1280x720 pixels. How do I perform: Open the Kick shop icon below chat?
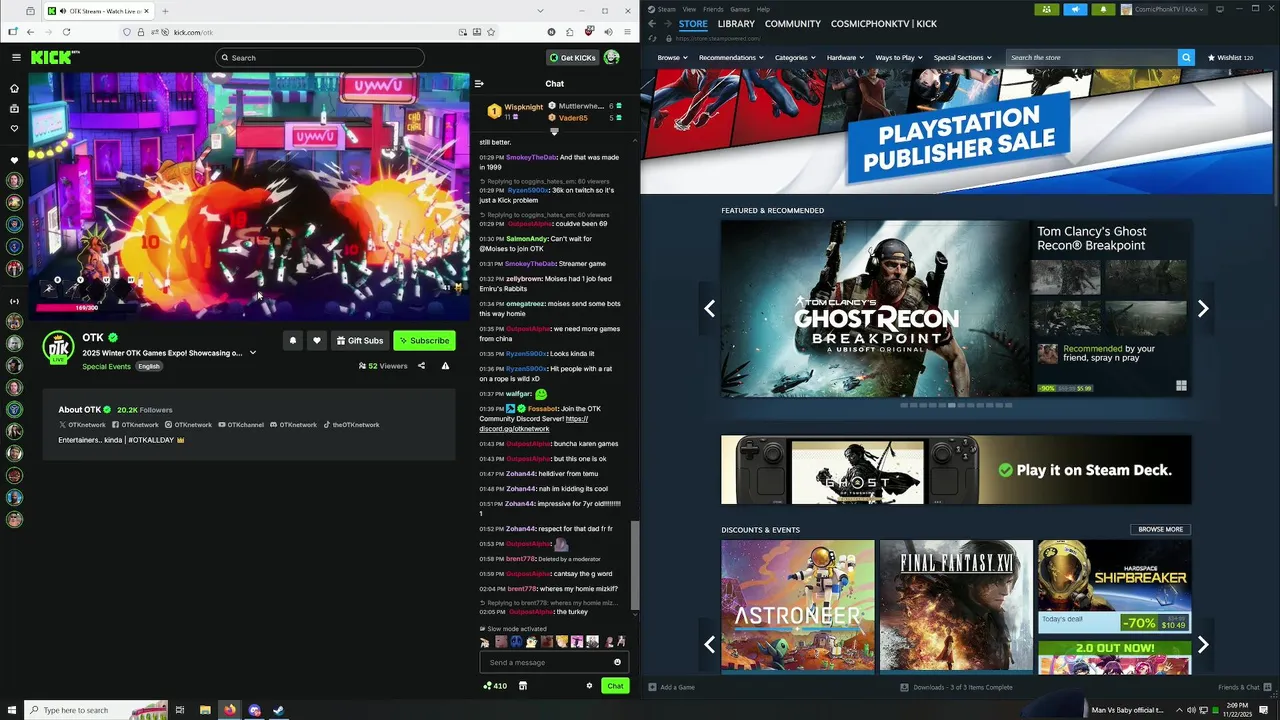(523, 686)
